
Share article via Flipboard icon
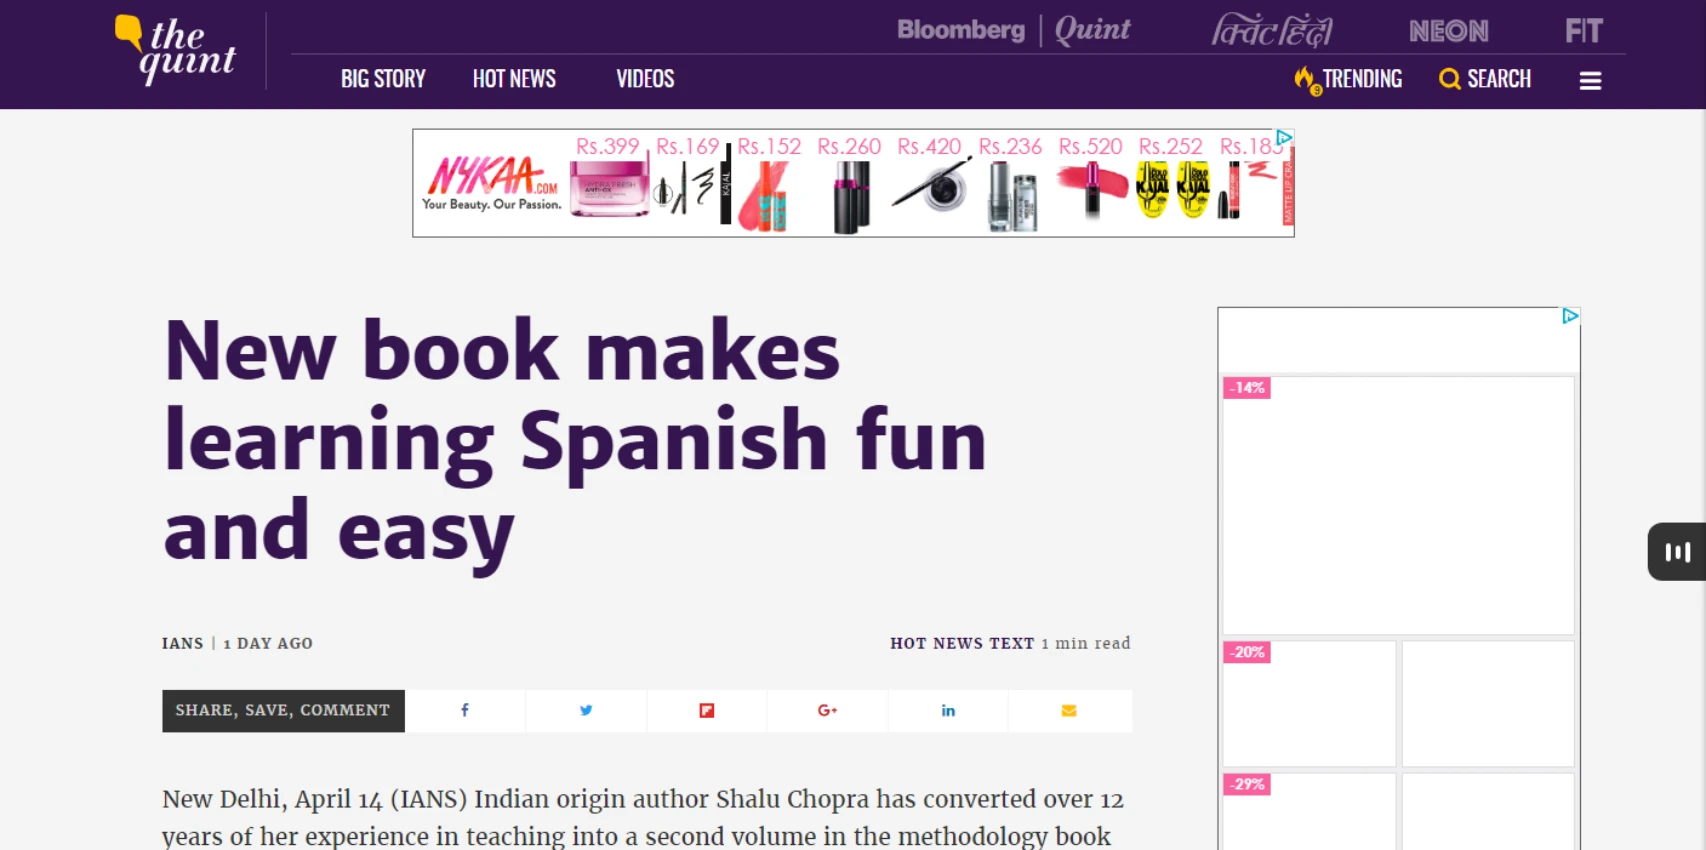[x=707, y=711]
